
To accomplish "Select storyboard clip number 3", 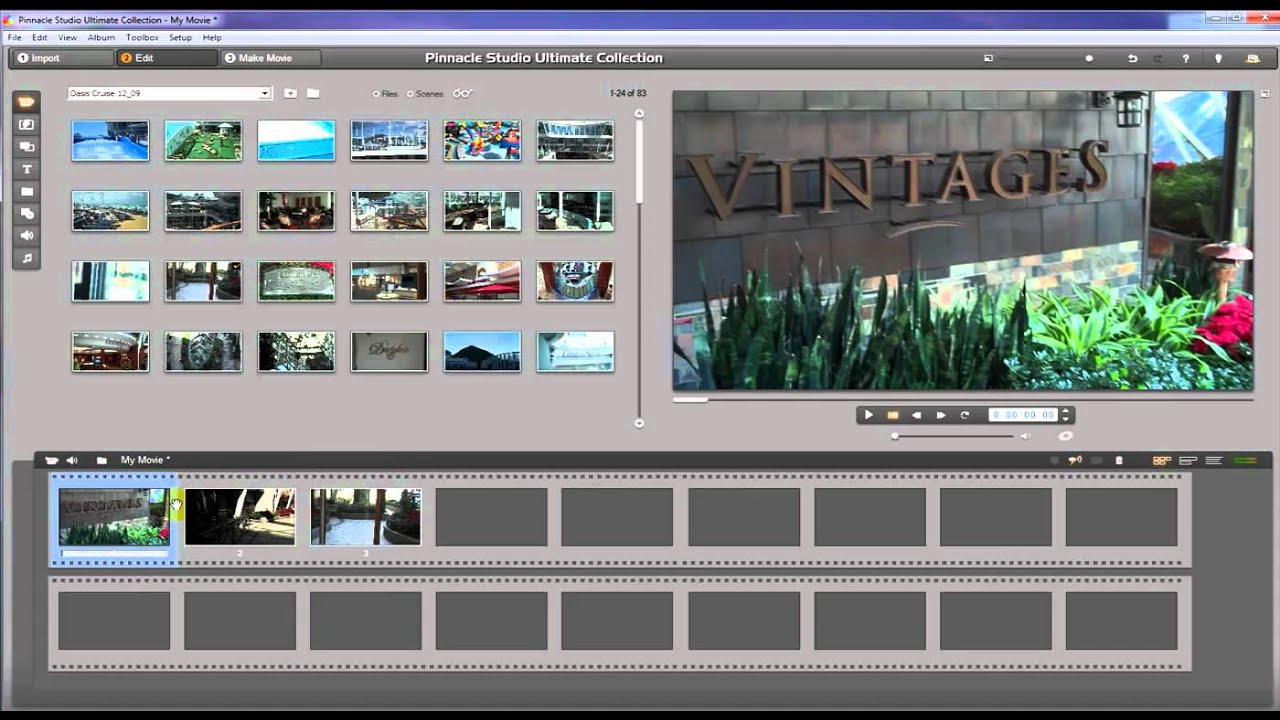I will [x=366, y=517].
